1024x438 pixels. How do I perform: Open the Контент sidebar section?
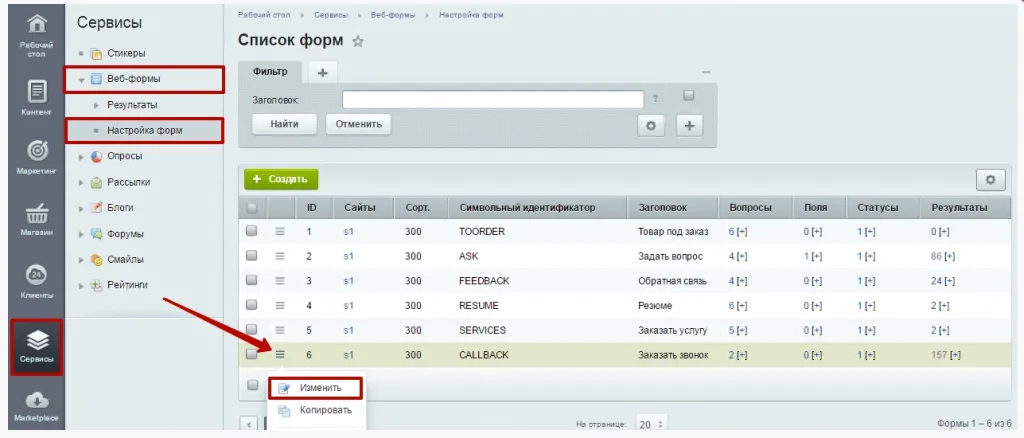[x=36, y=98]
